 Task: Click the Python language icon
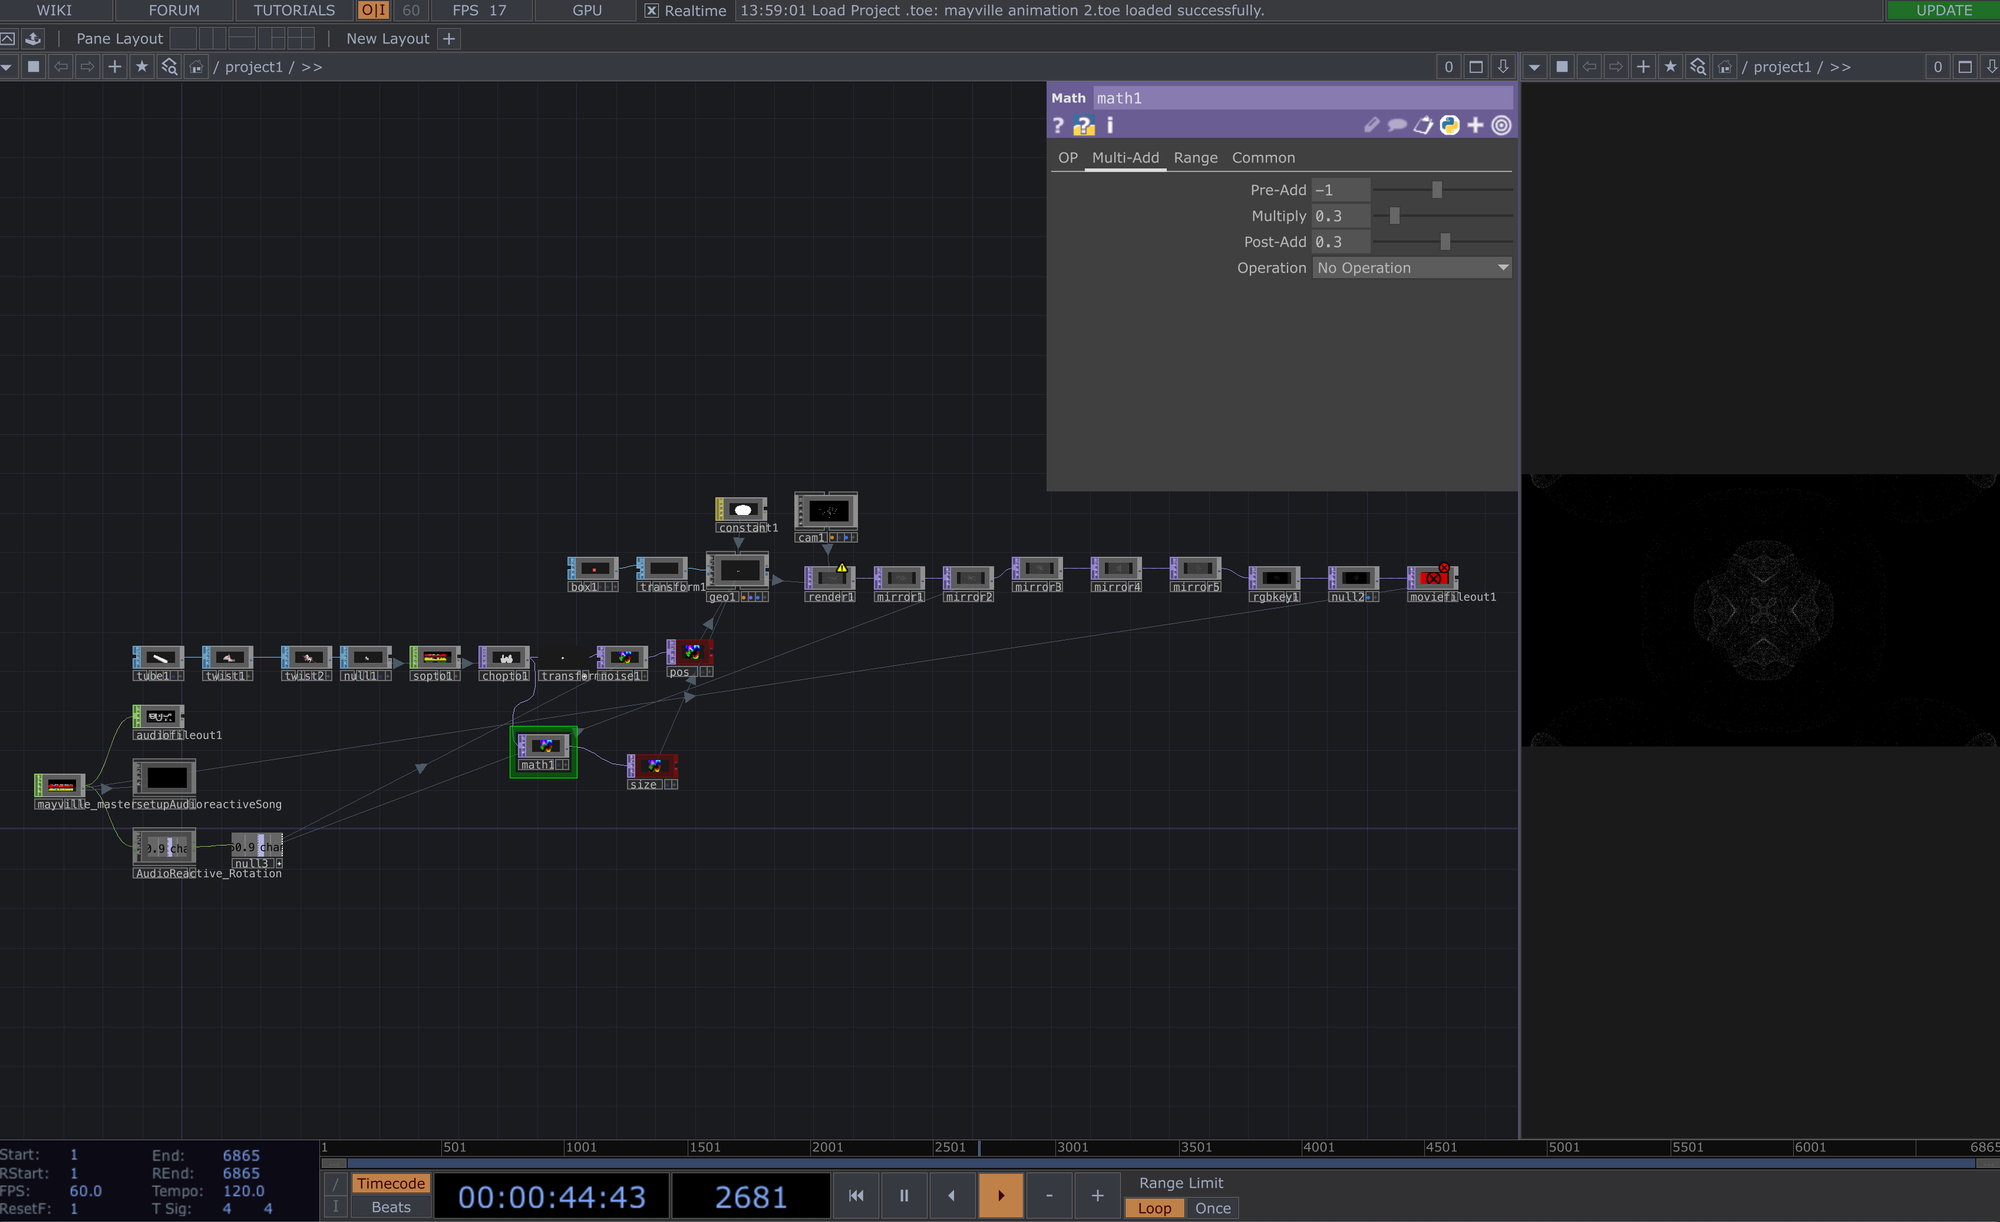tap(1449, 125)
